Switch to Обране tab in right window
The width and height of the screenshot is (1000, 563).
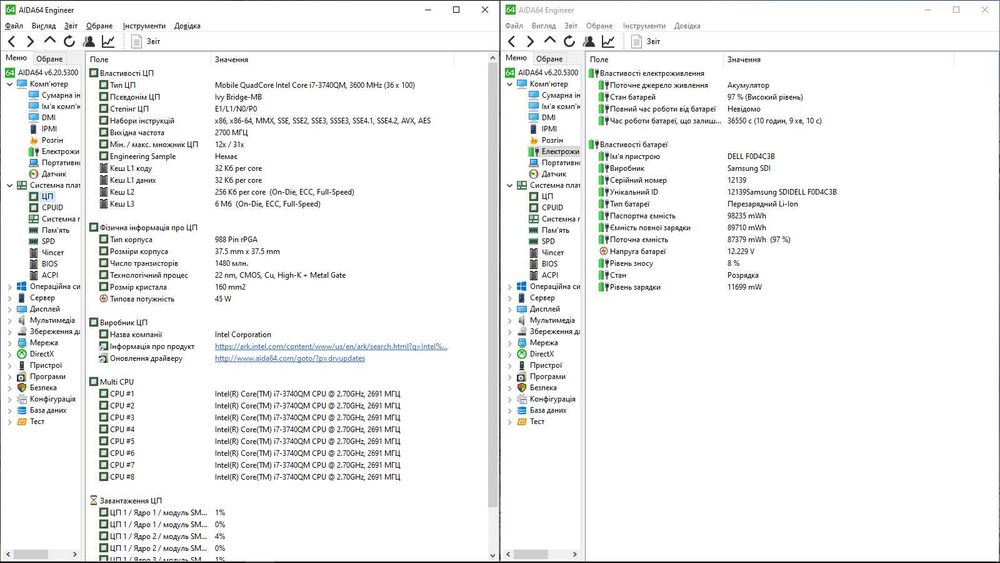(x=549, y=59)
